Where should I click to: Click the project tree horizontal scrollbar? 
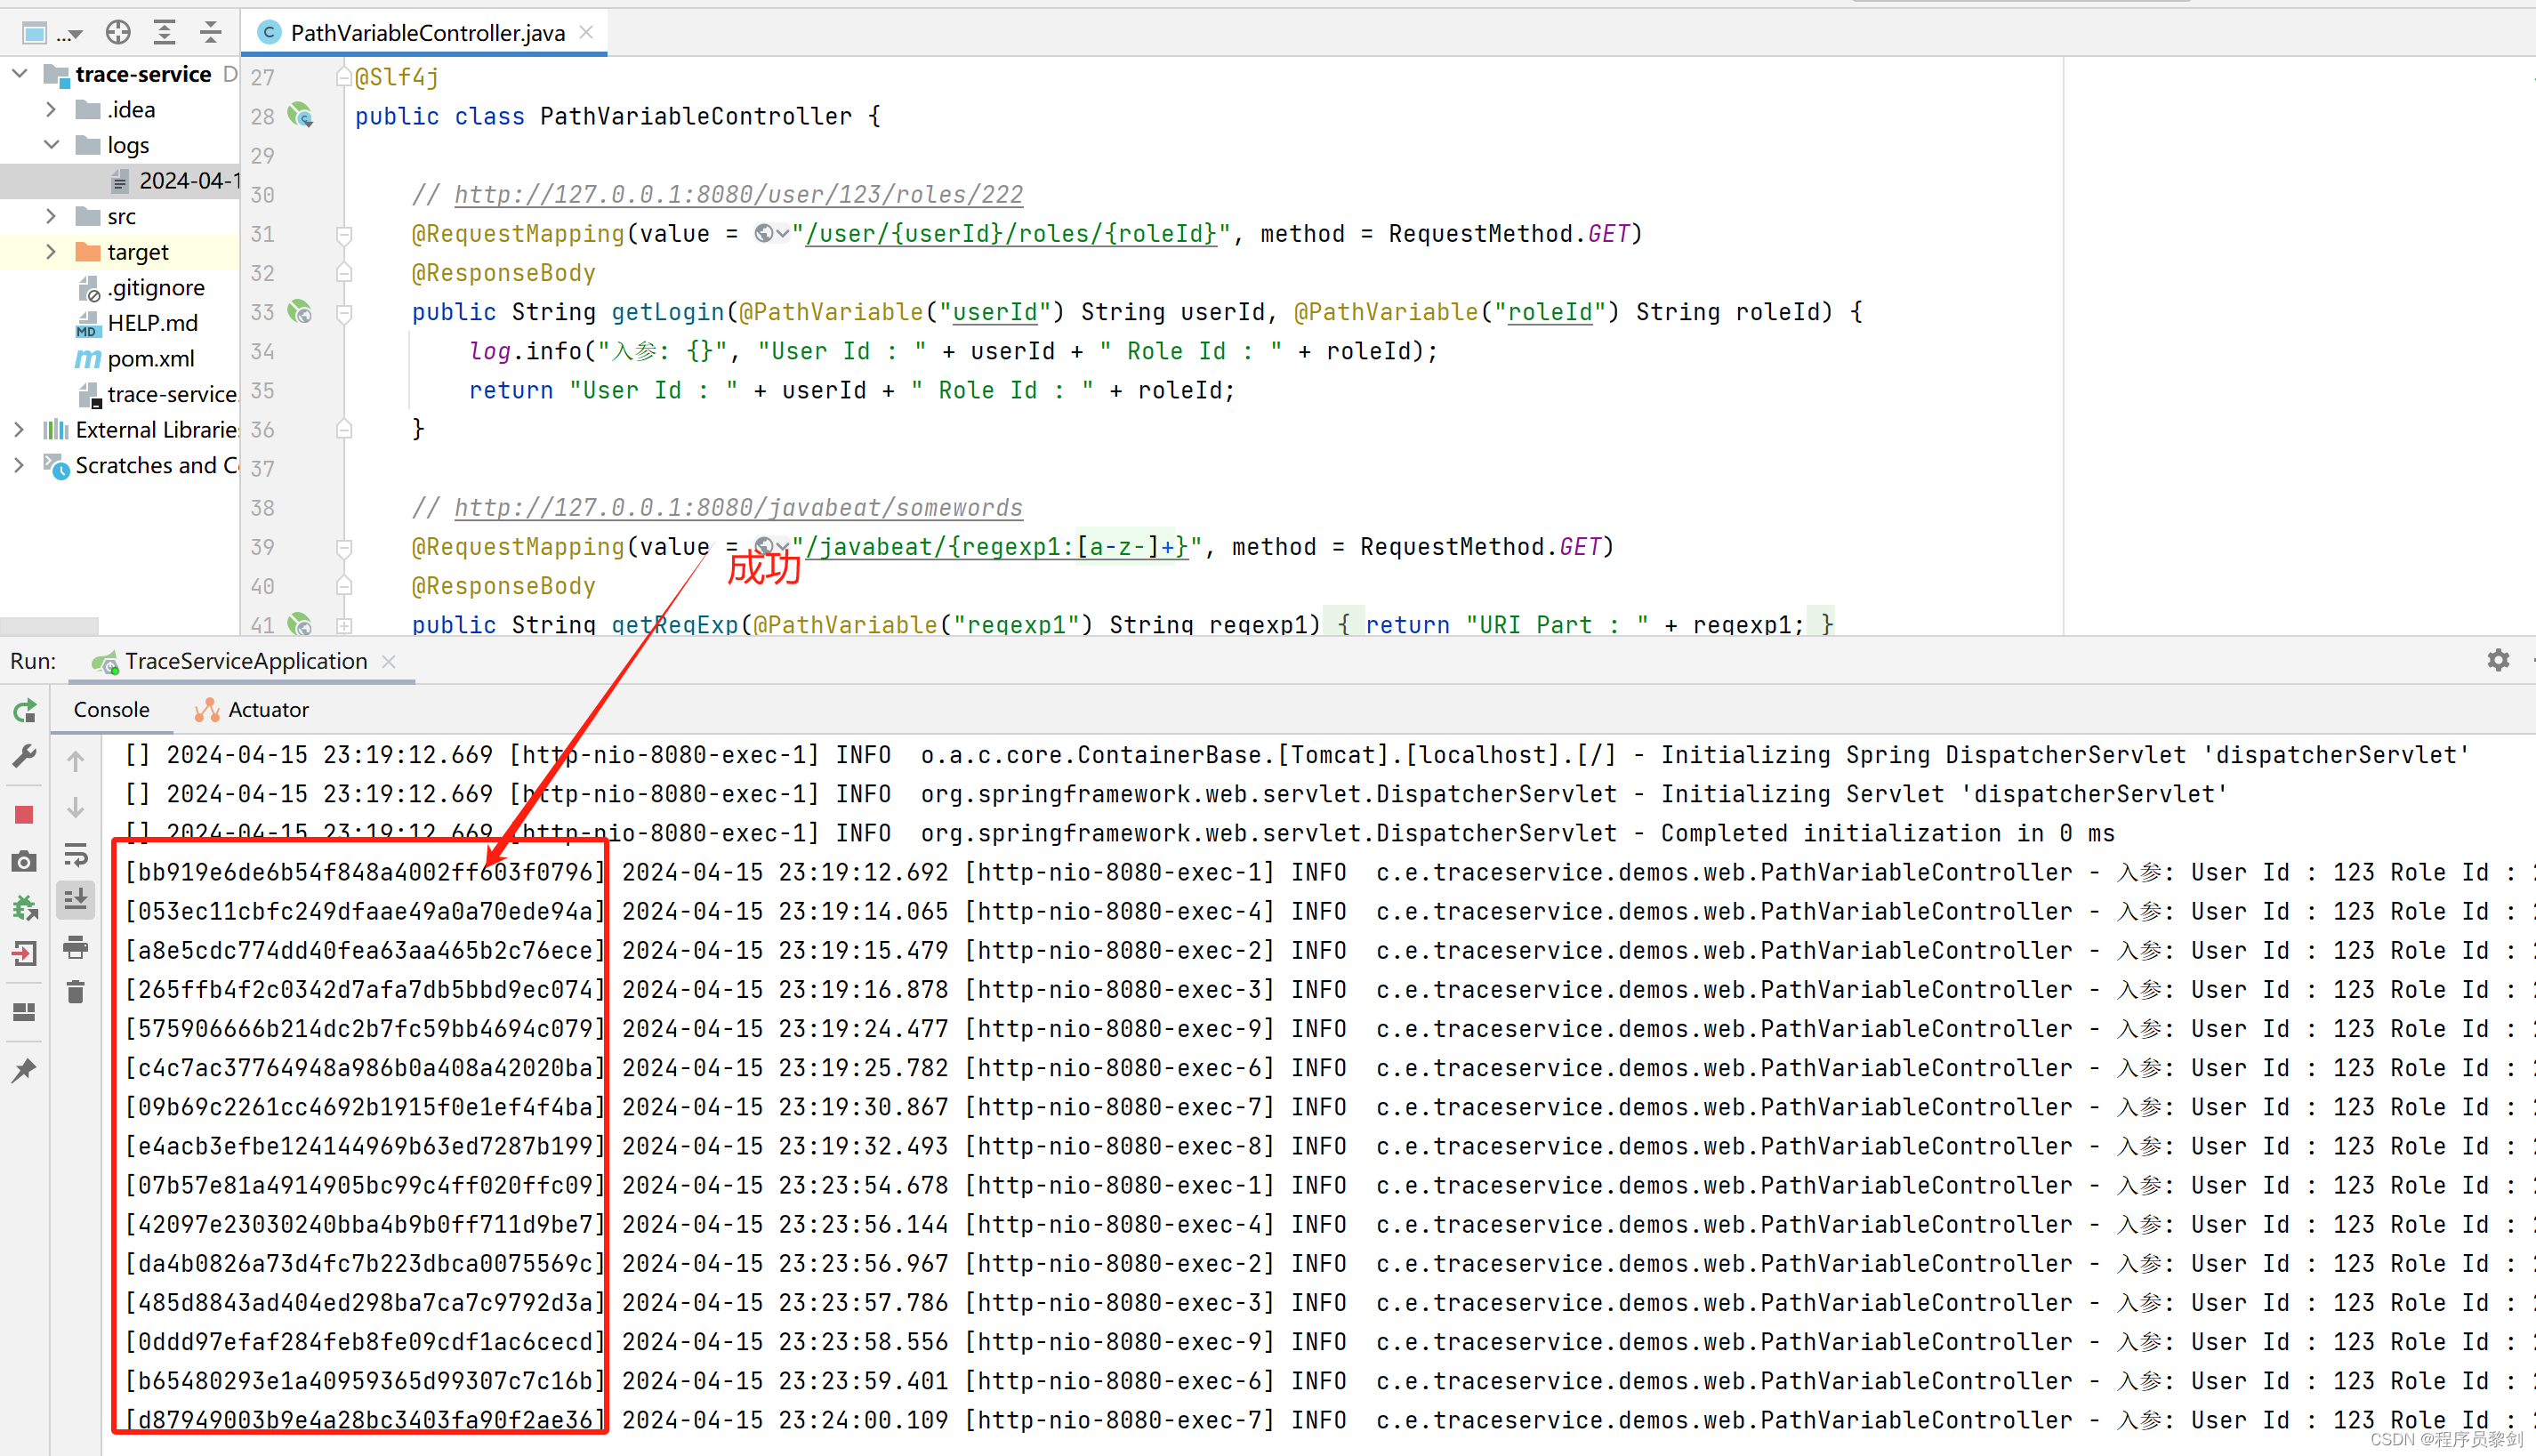(x=50, y=626)
